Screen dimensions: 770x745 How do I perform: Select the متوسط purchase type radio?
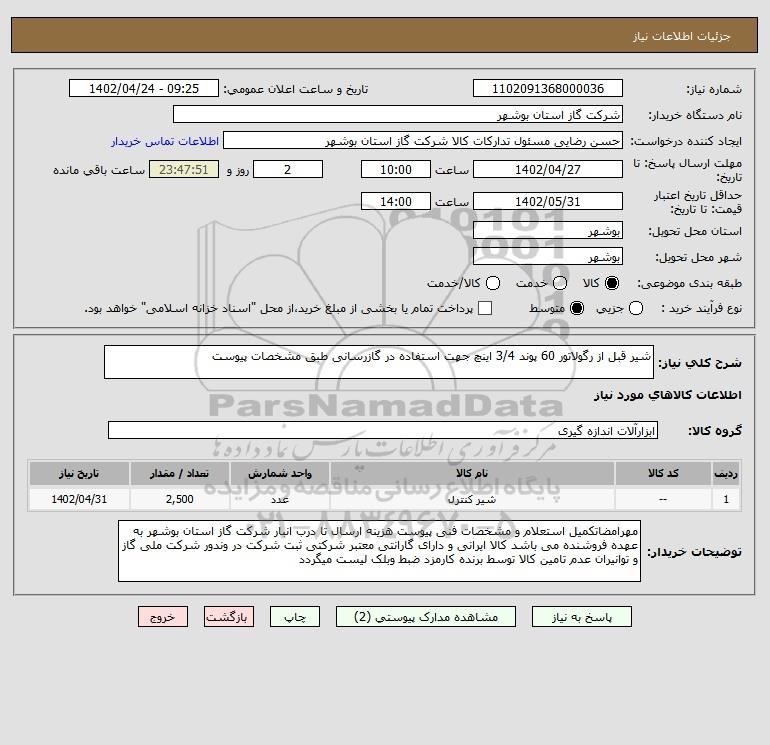click(577, 308)
